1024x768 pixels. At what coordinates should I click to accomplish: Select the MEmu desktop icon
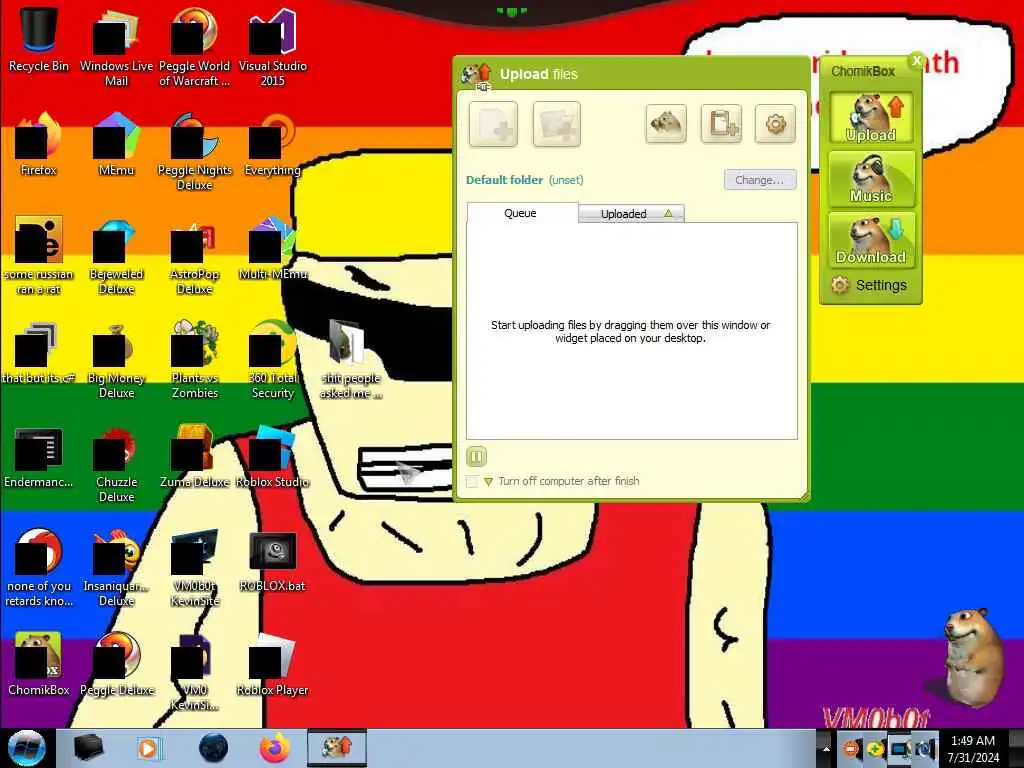pos(116,145)
